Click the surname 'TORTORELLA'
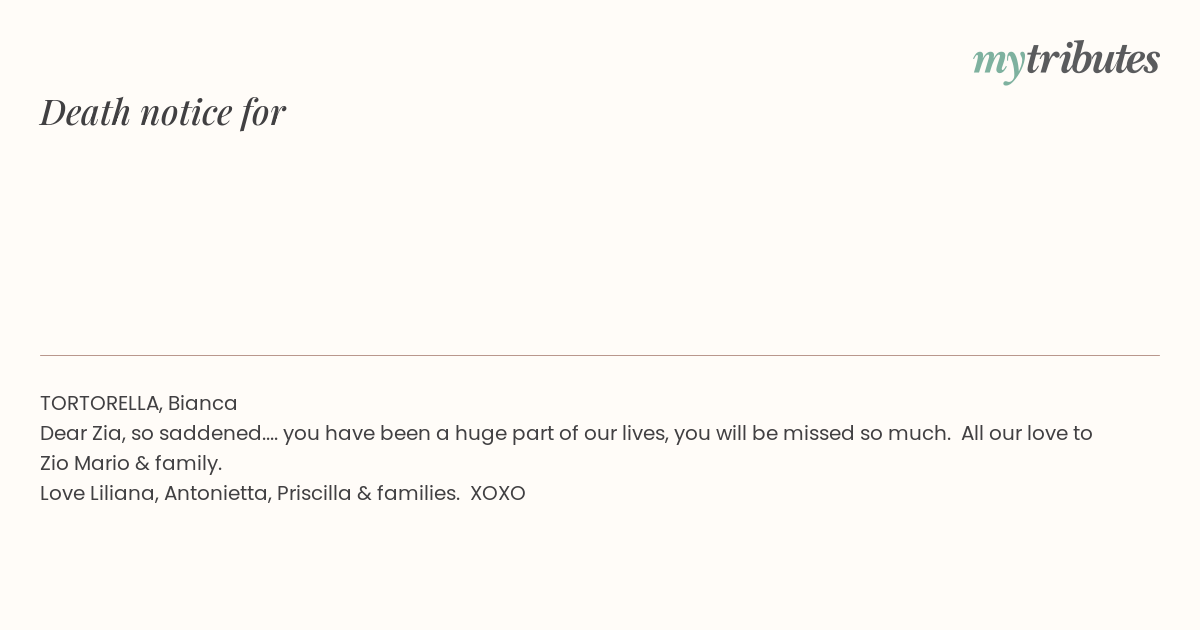Image resolution: width=1200 pixels, height=630 pixels. click(101, 403)
